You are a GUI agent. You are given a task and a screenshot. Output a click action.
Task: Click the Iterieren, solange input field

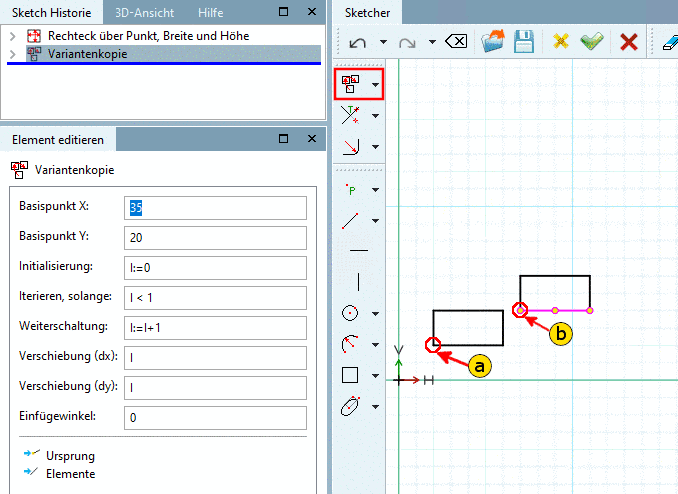point(215,298)
